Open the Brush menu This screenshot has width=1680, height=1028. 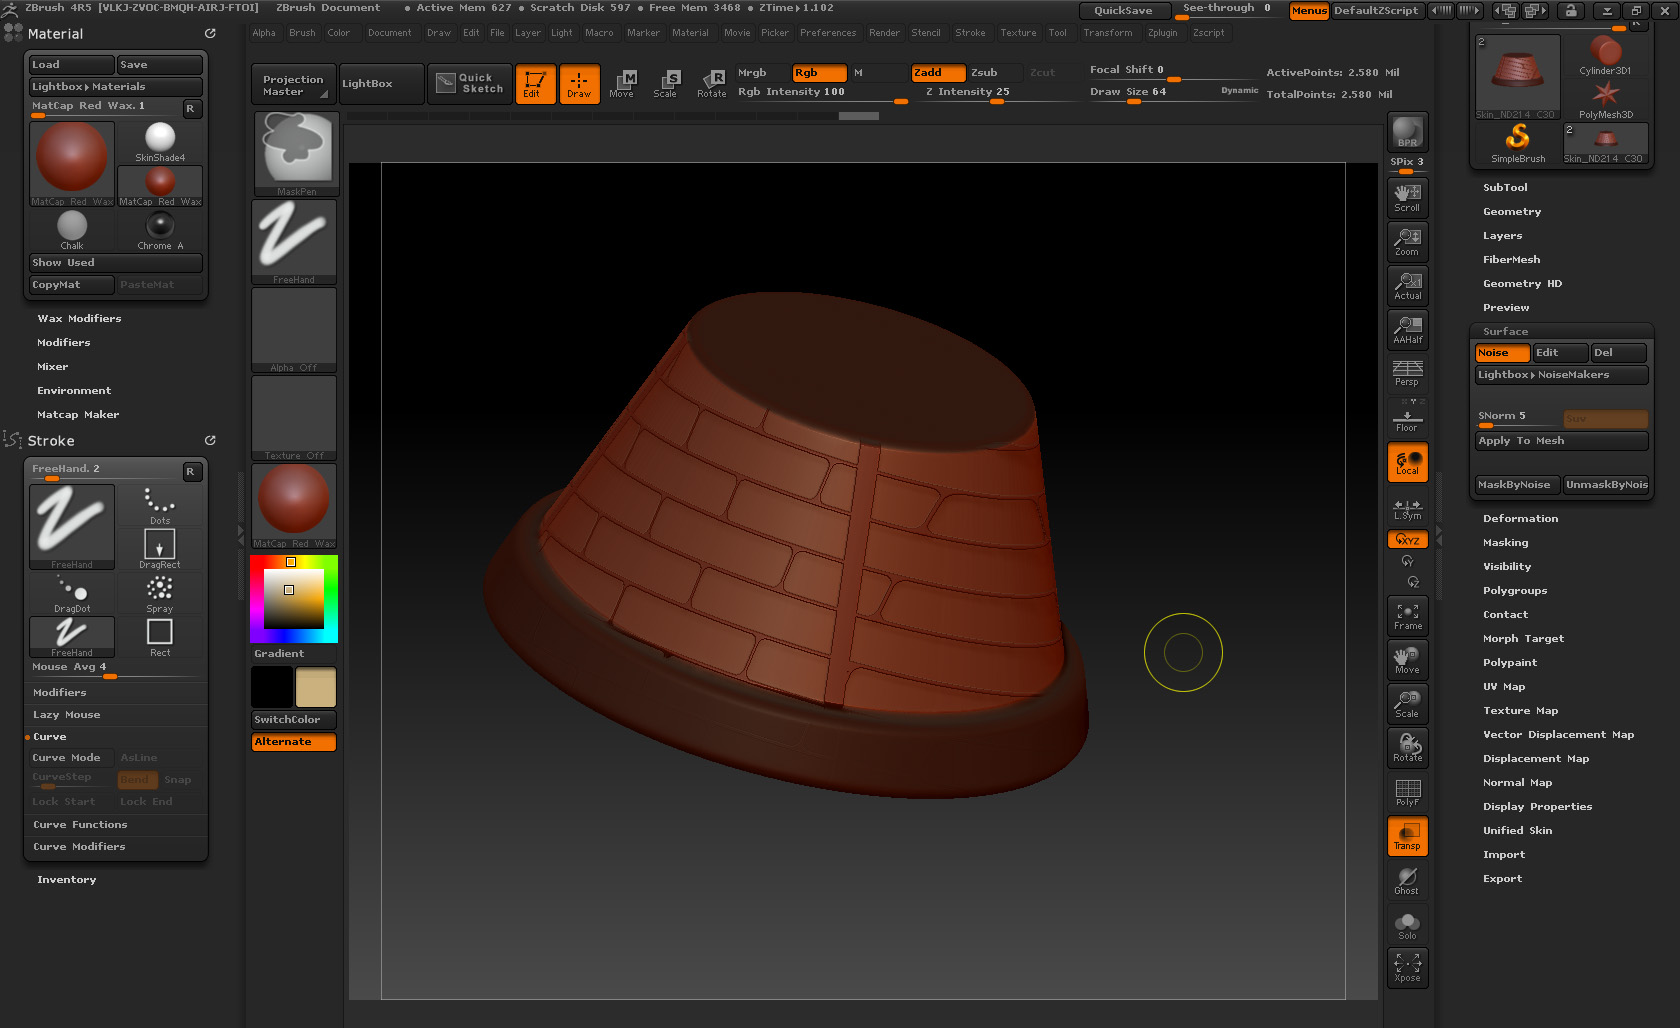[x=302, y=33]
